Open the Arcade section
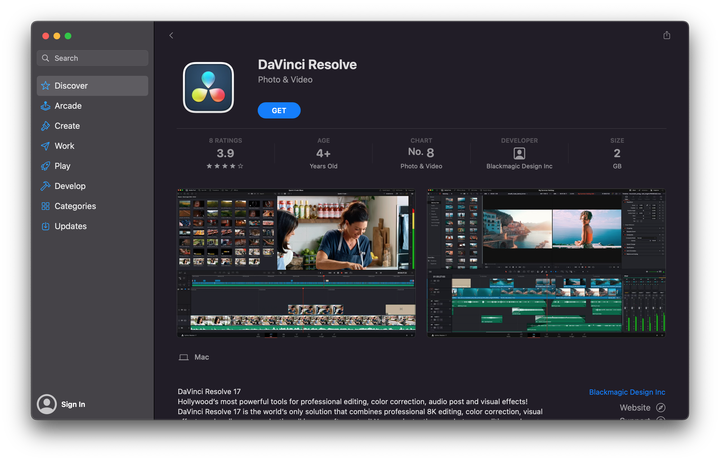720x461 pixels. coord(92,106)
